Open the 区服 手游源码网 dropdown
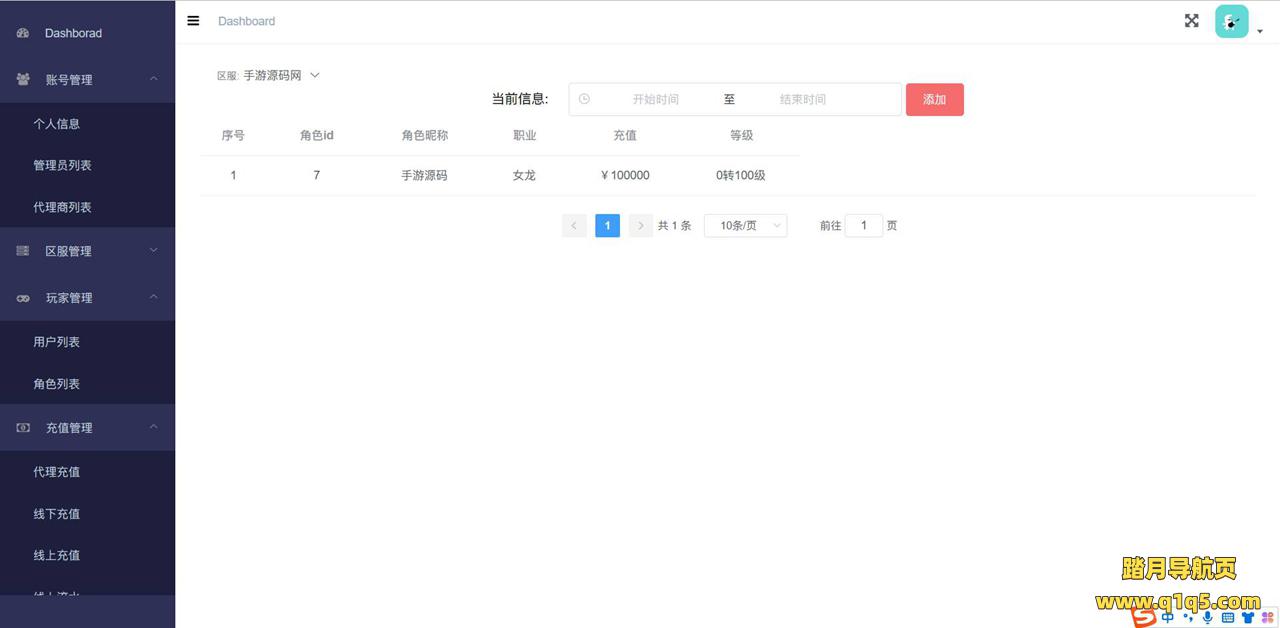 281,75
